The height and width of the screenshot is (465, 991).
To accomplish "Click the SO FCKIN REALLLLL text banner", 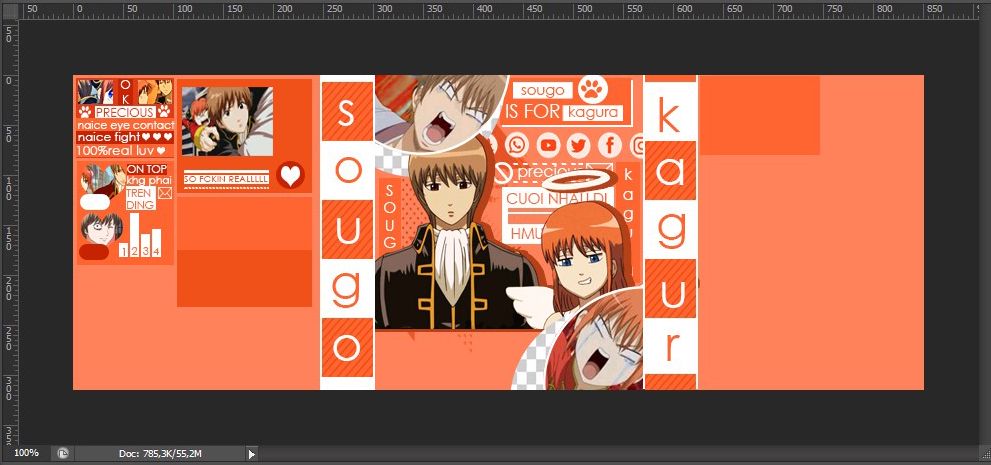I will (x=226, y=179).
